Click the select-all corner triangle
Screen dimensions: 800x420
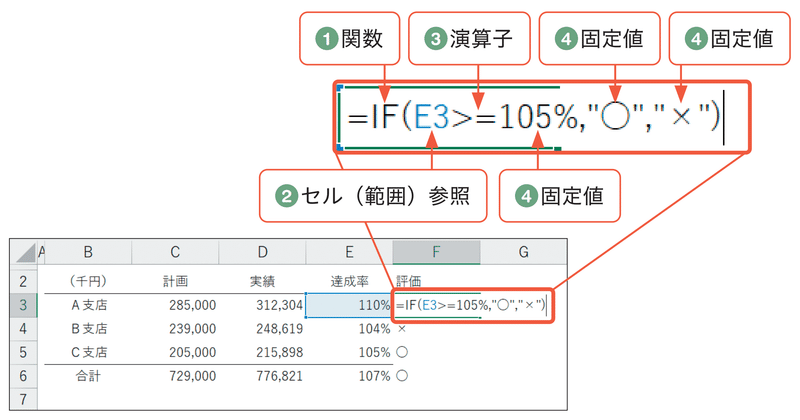[x=24, y=252]
